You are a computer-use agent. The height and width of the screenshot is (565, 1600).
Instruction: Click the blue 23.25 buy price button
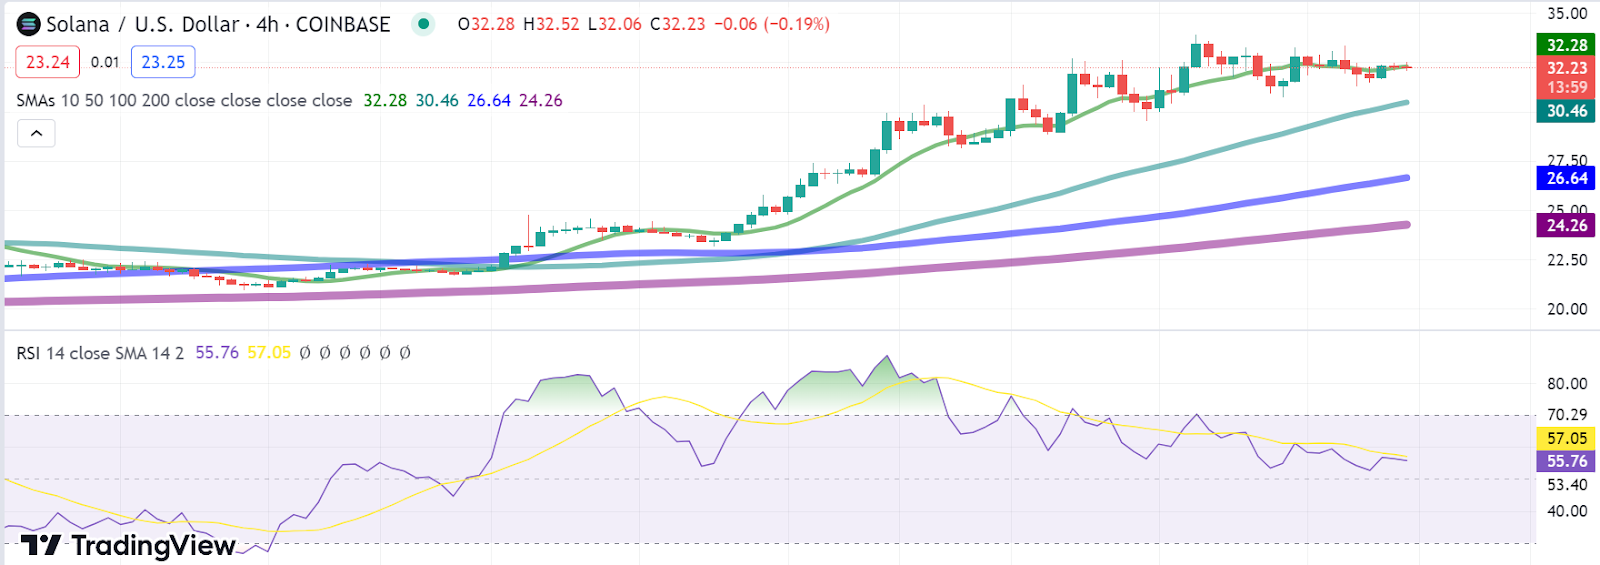tap(163, 62)
